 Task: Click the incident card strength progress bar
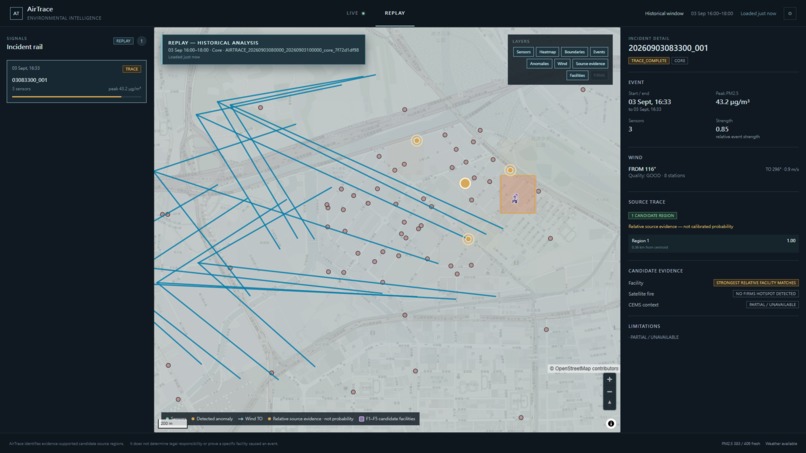76,97
